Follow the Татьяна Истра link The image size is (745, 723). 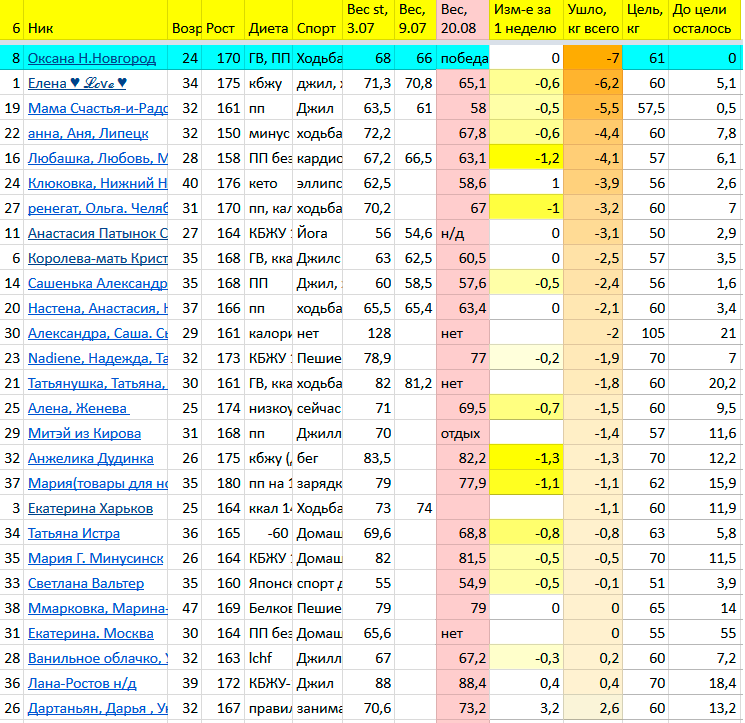[x=73, y=534]
